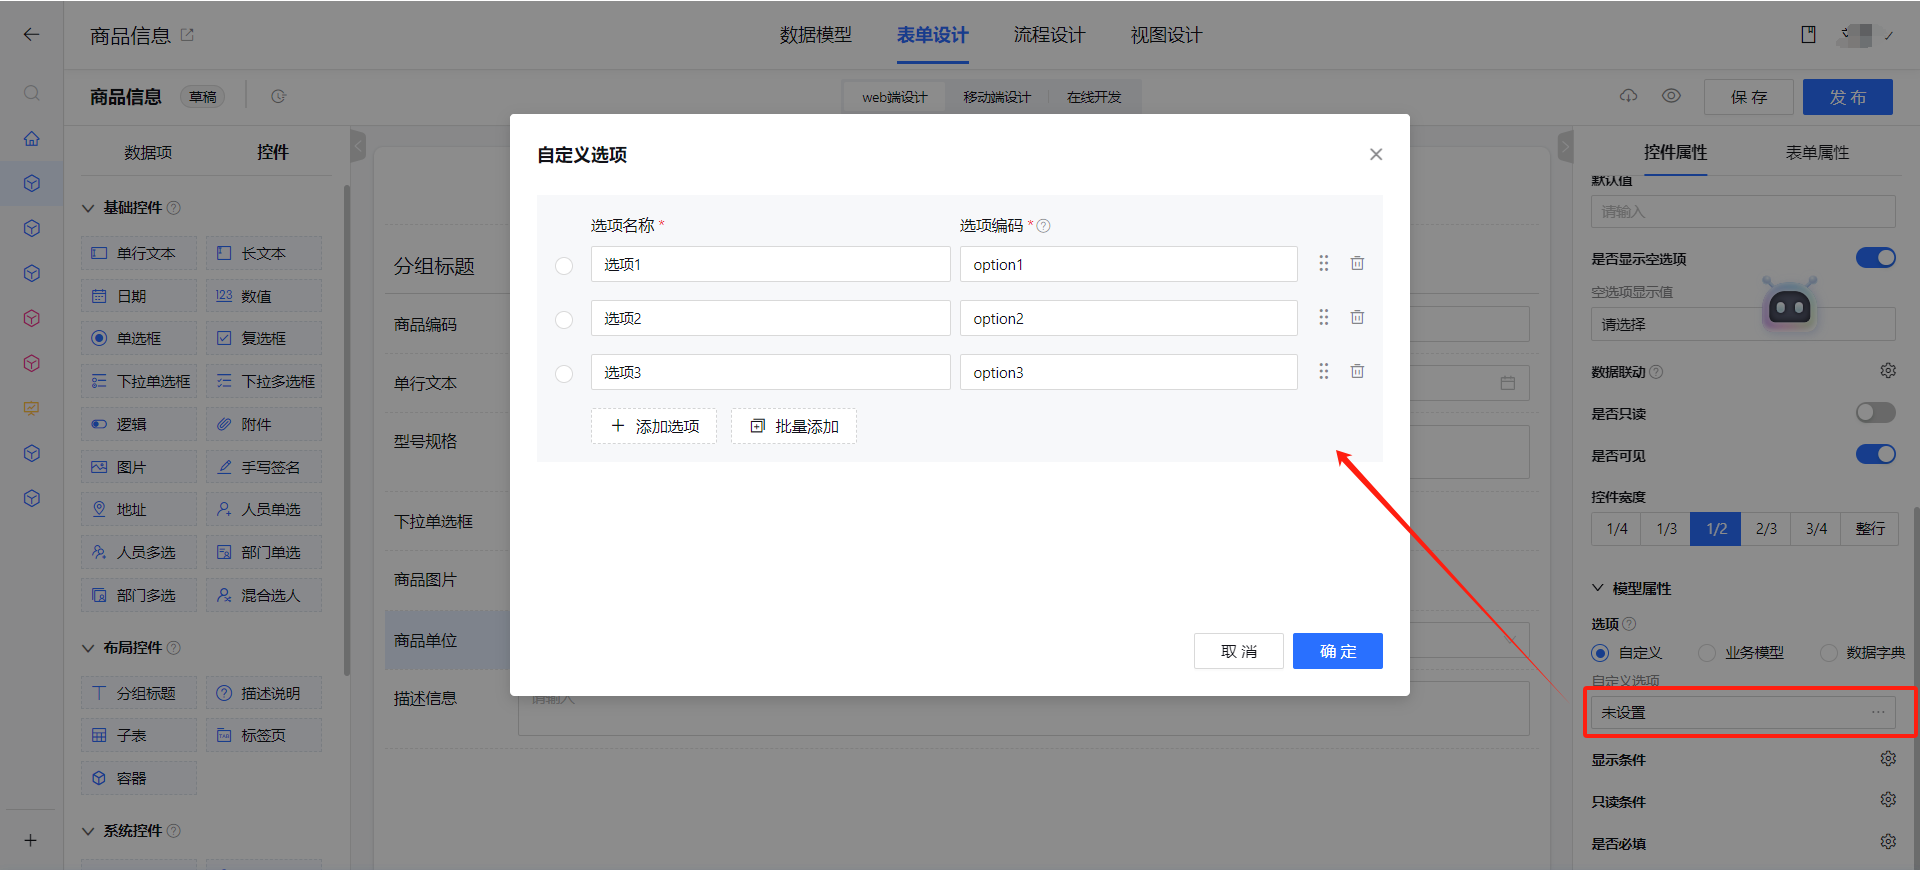The height and width of the screenshot is (870, 1920).
Task: Click the 选项1 name input field
Action: click(x=770, y=264)
